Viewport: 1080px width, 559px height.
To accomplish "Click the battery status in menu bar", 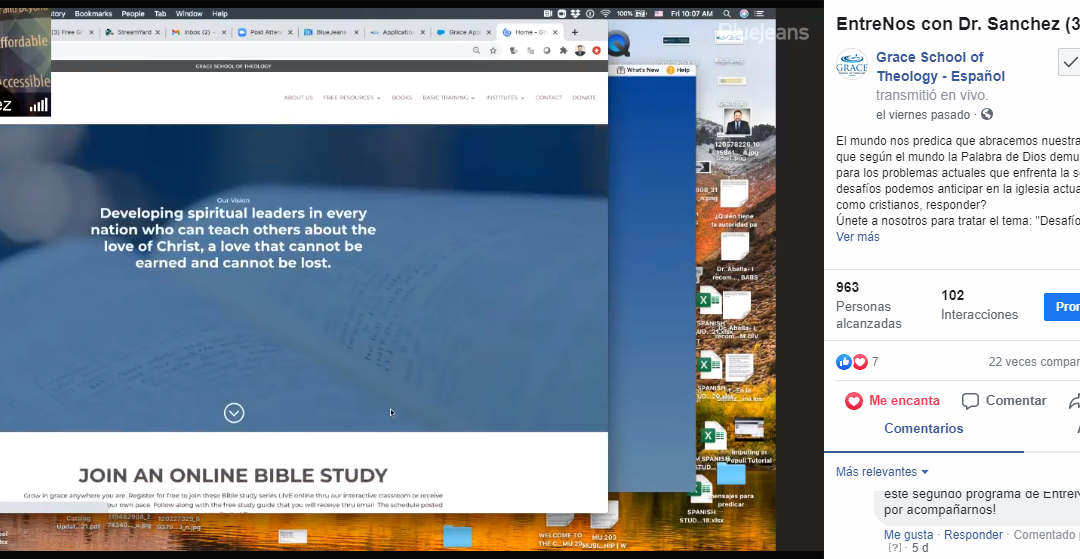I will 632,13.
